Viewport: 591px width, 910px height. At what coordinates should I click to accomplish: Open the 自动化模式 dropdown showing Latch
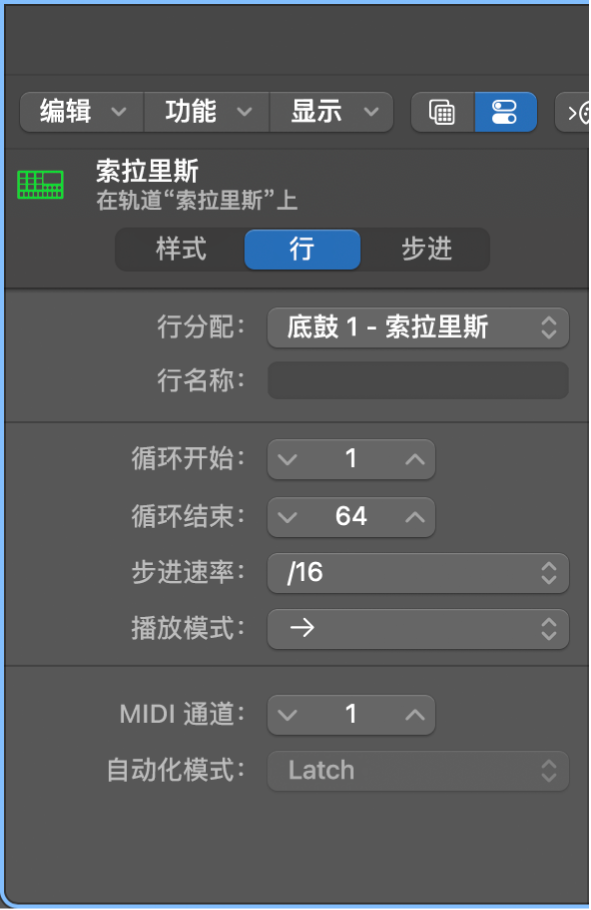[x=417, y=770]
